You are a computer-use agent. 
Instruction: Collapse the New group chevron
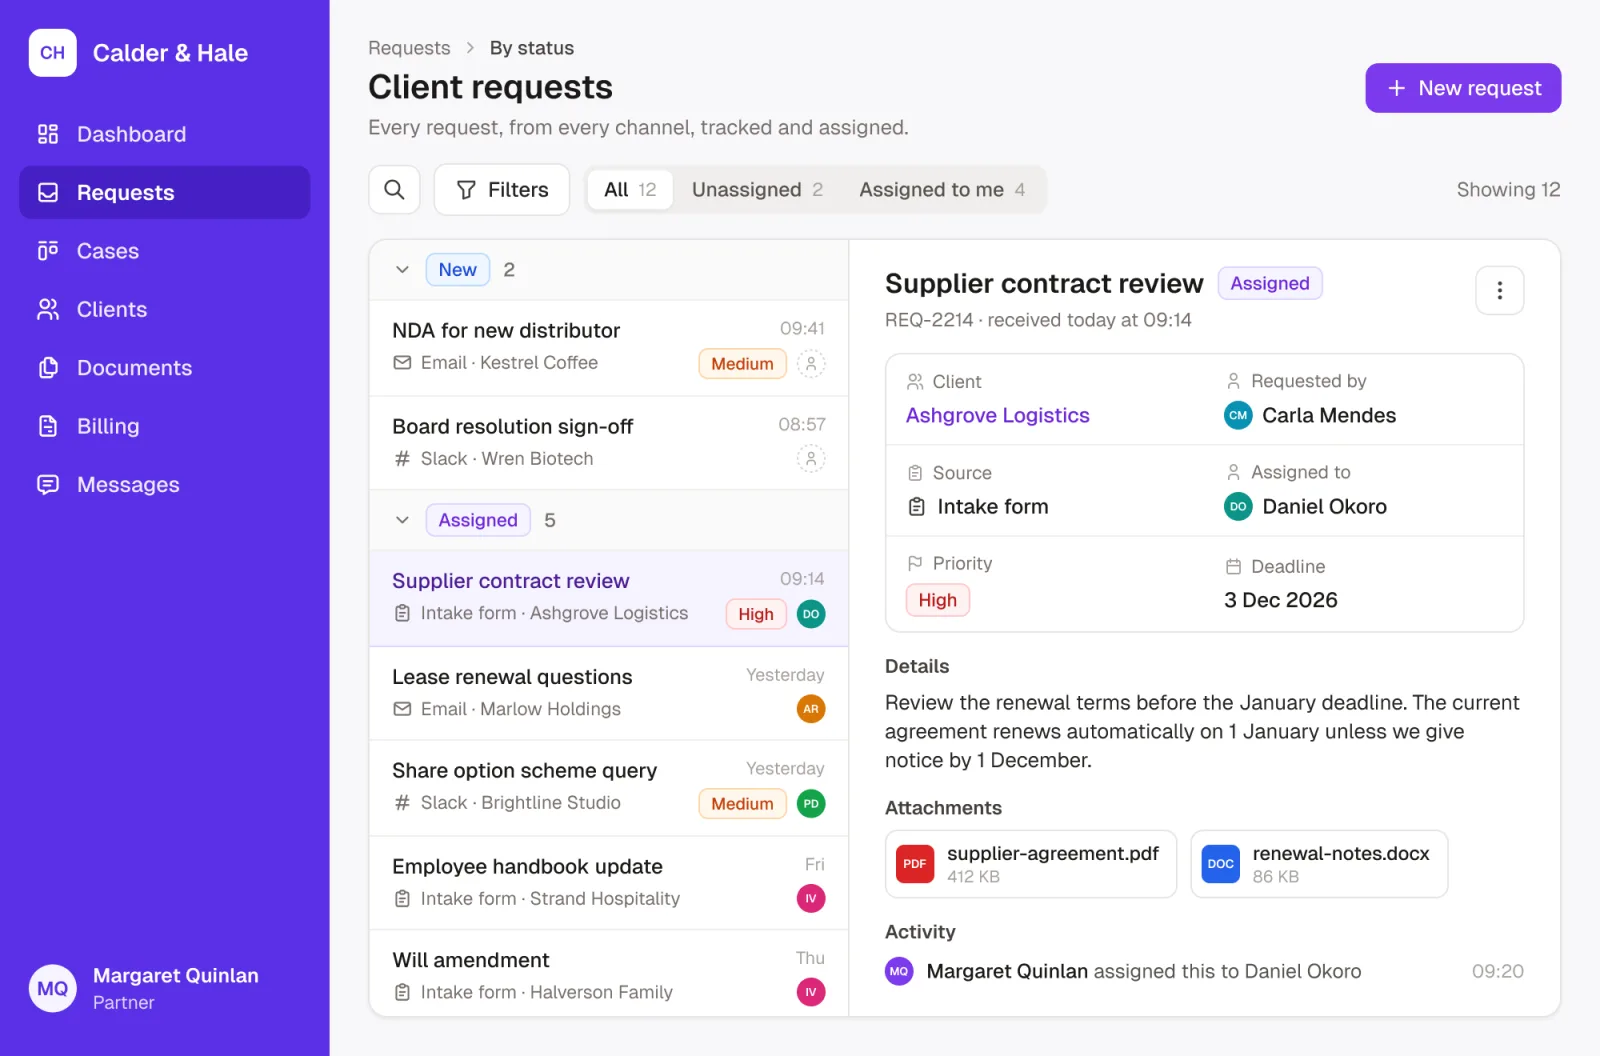402,270
